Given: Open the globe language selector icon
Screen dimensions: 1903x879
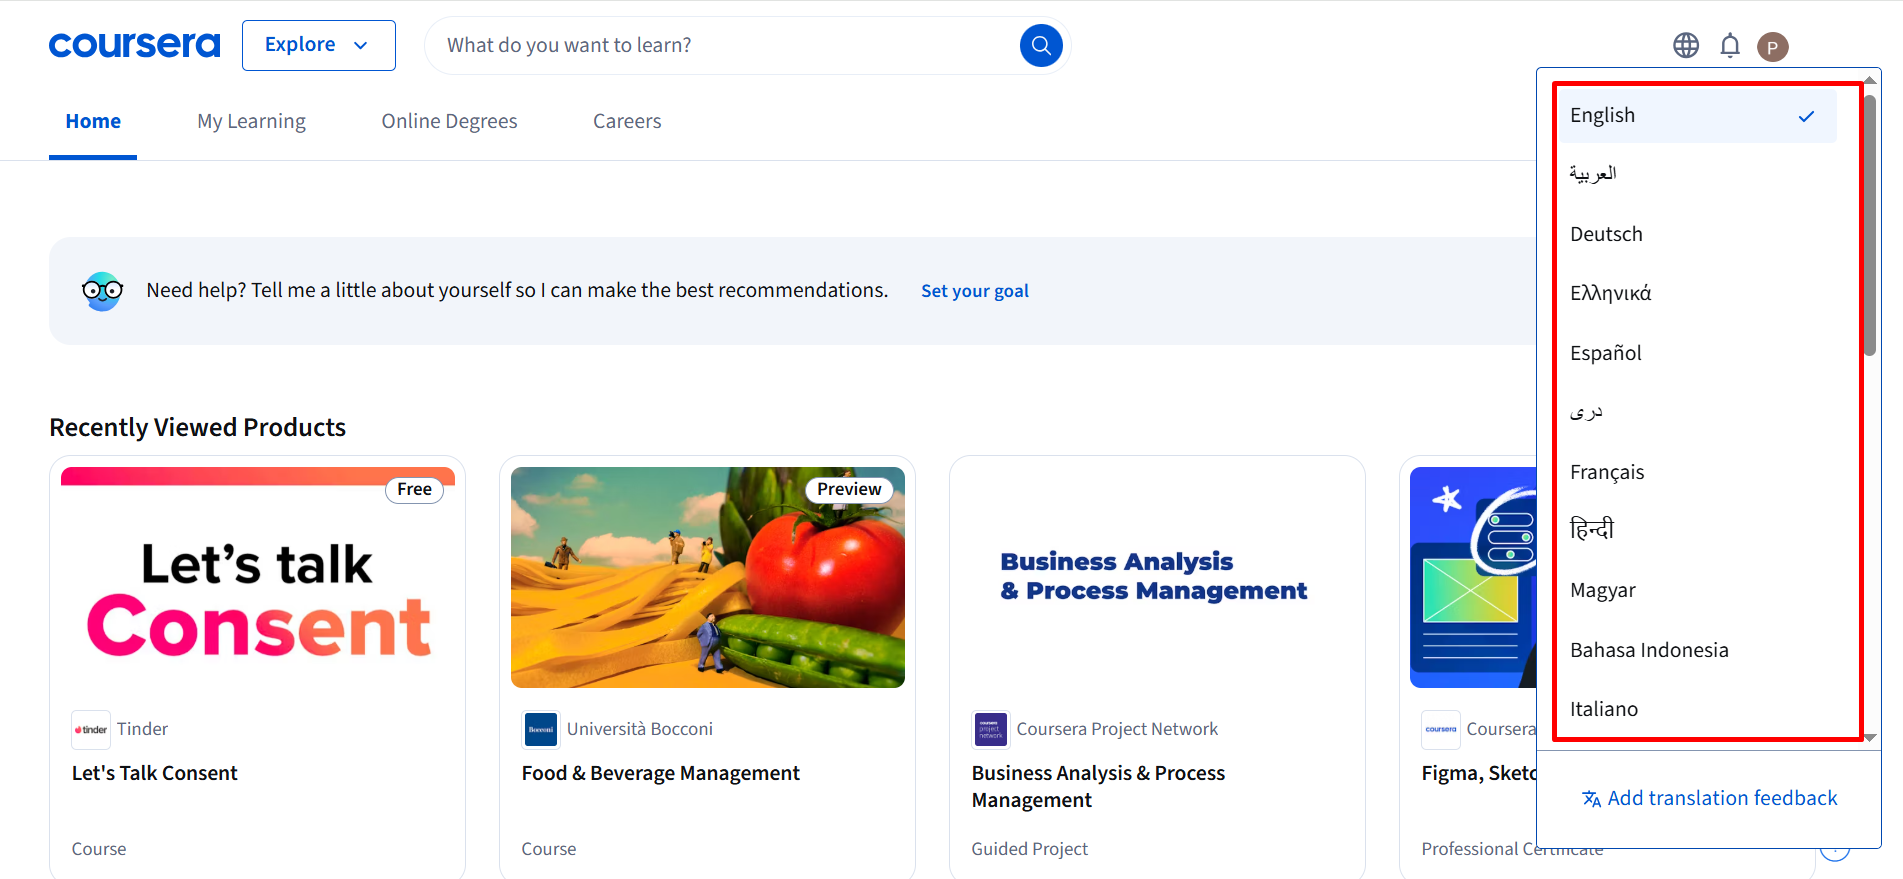Looking at the screenshot, I should (x=1686, y=45).
